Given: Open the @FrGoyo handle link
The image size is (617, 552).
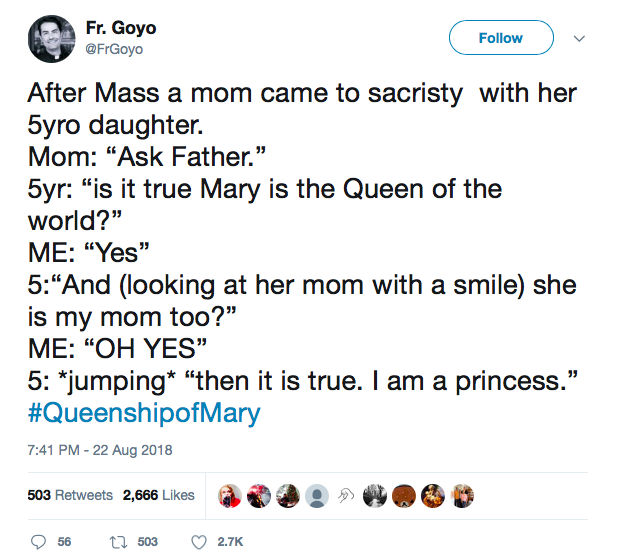Looking at the screenshot, I should point(113,47).
